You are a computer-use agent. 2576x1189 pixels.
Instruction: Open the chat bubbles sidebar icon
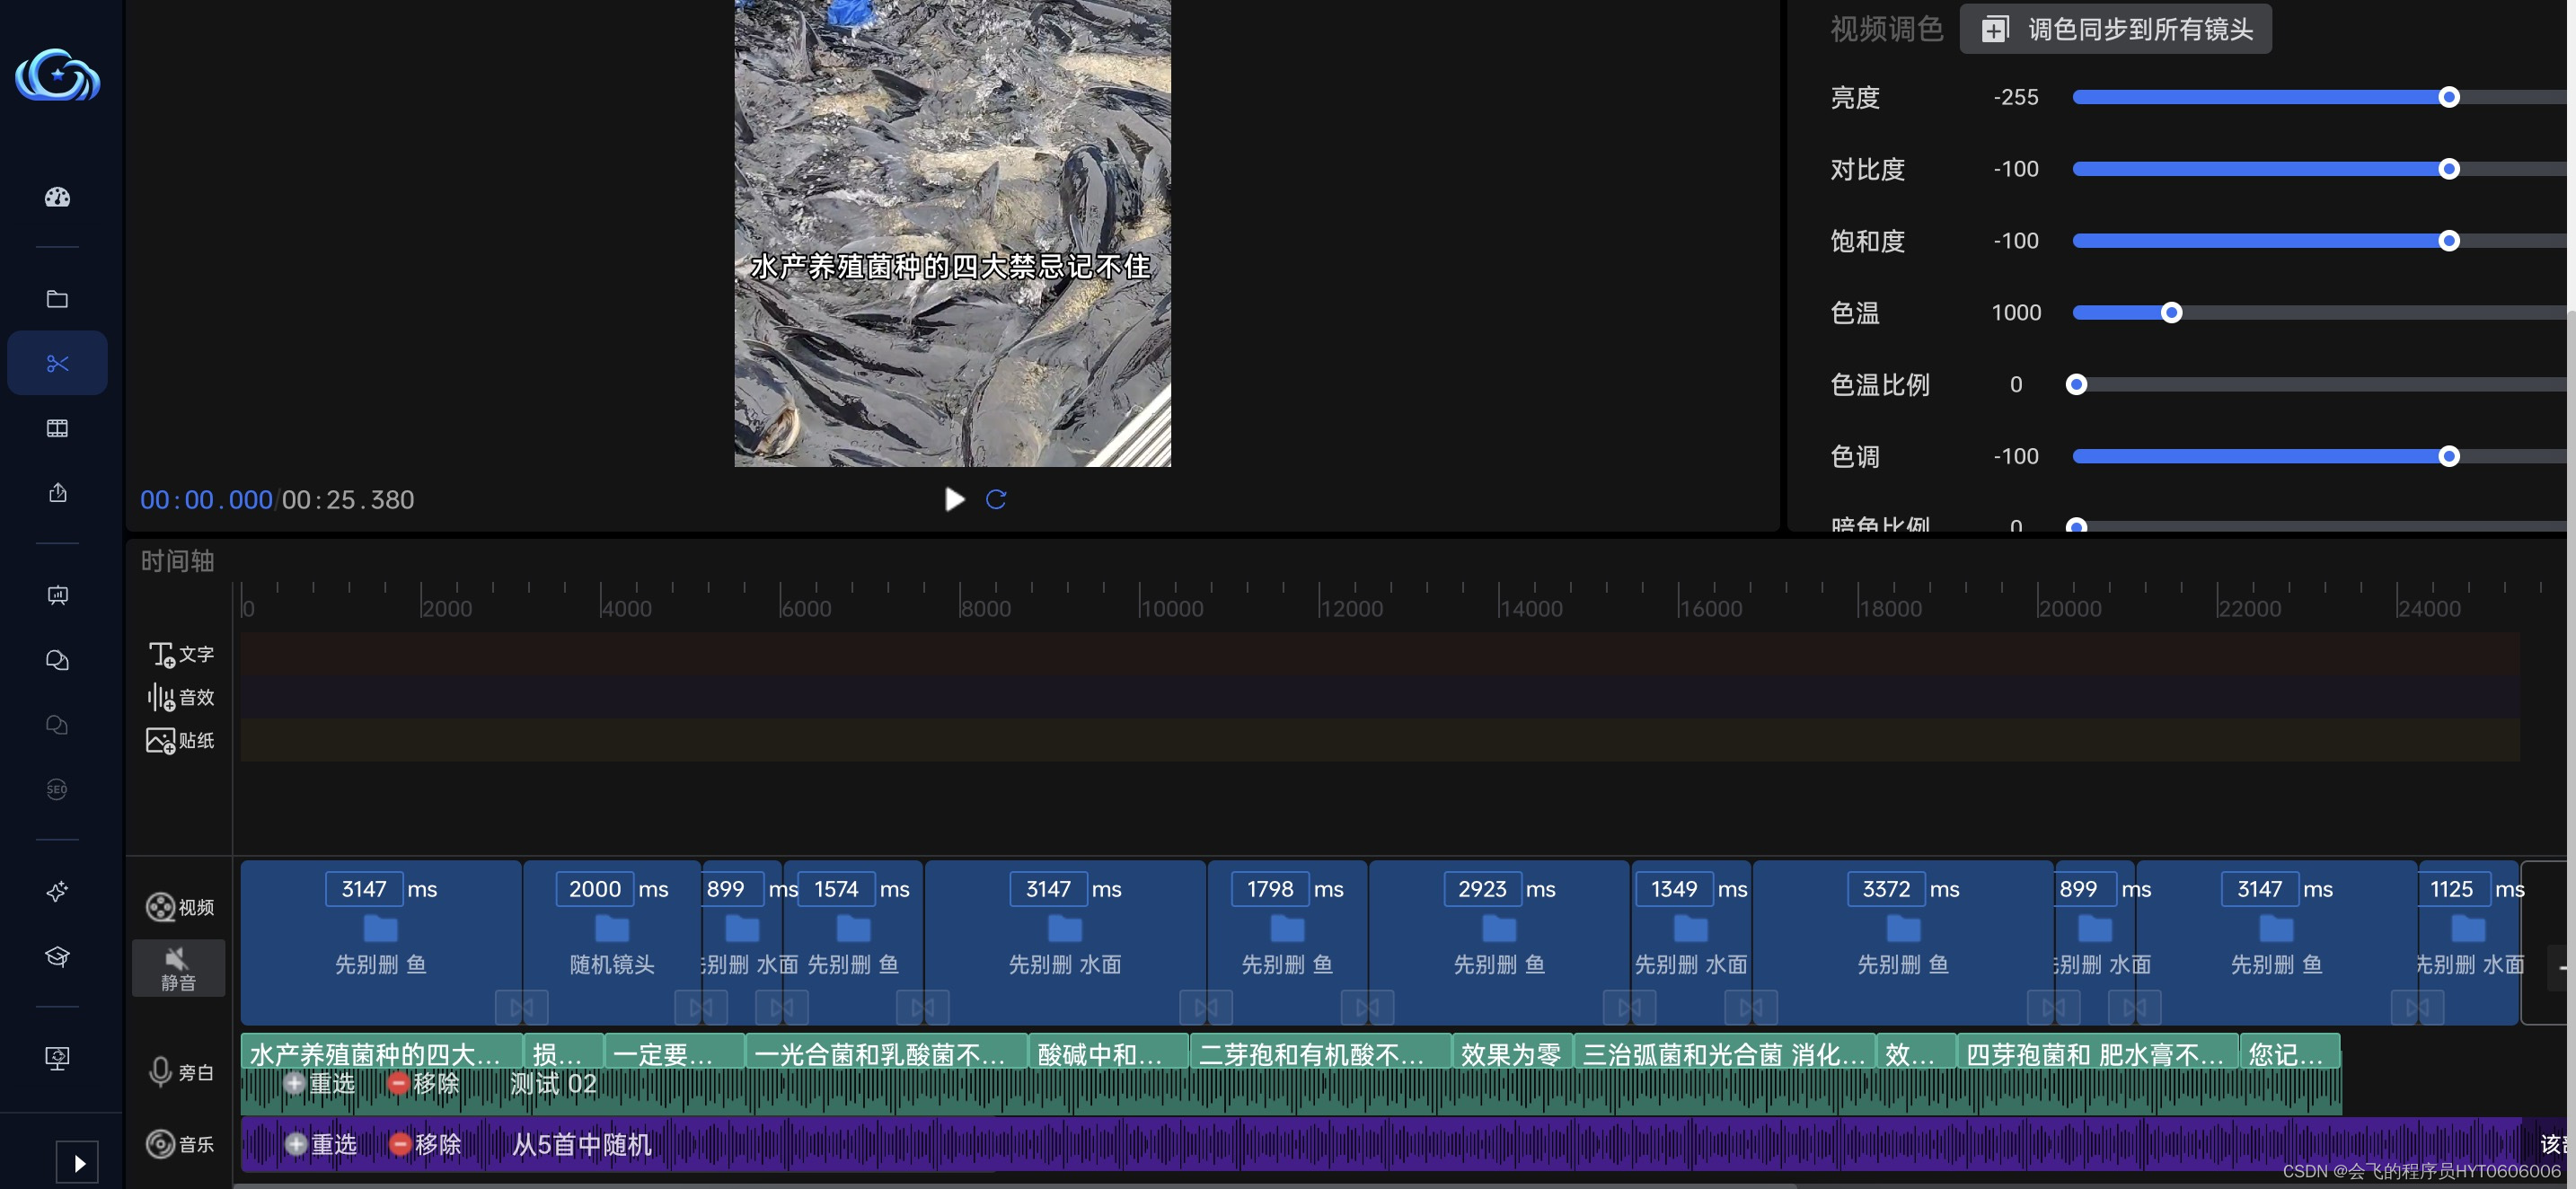[x=57, y=660]
